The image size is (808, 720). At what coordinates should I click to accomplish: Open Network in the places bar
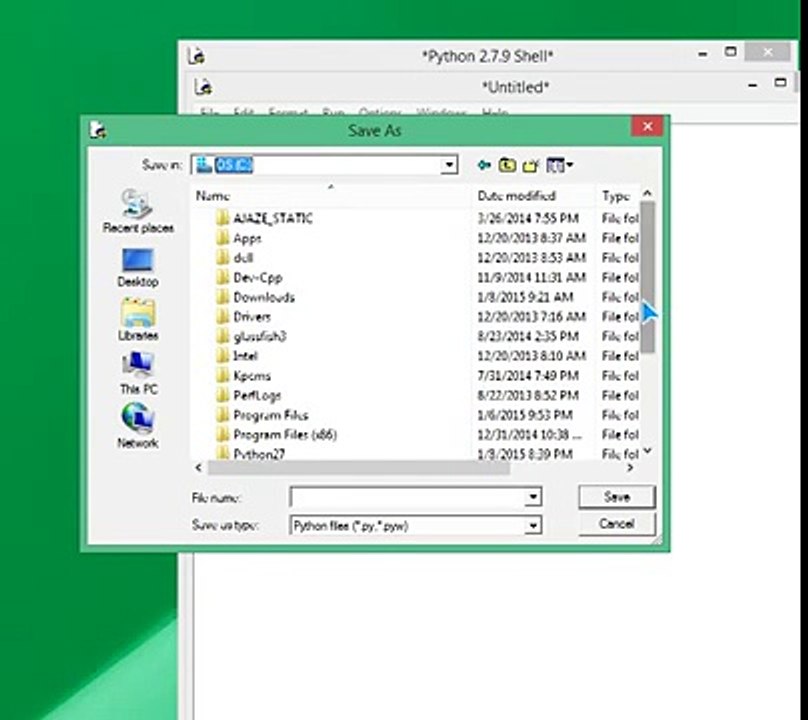pyautogui.click(x=138, y=426)
